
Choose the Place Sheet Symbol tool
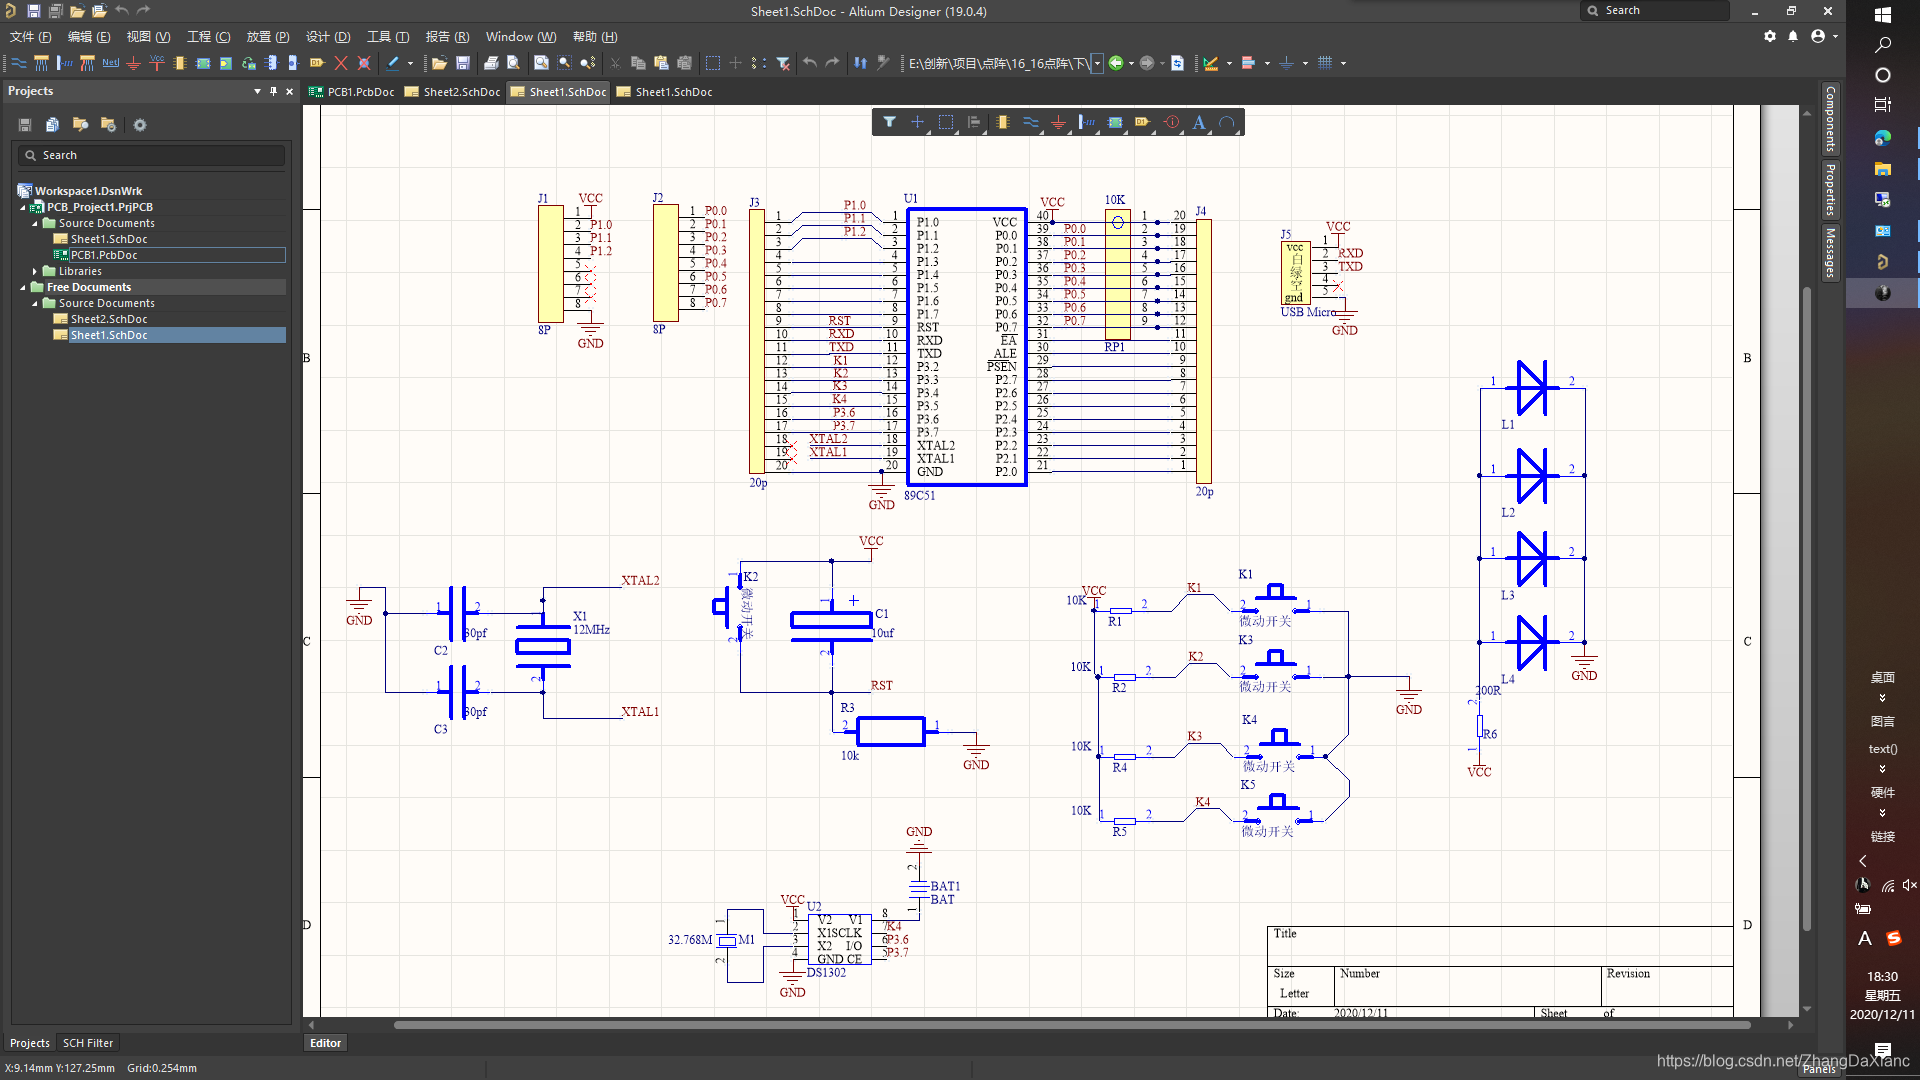[x=203, y=63]
